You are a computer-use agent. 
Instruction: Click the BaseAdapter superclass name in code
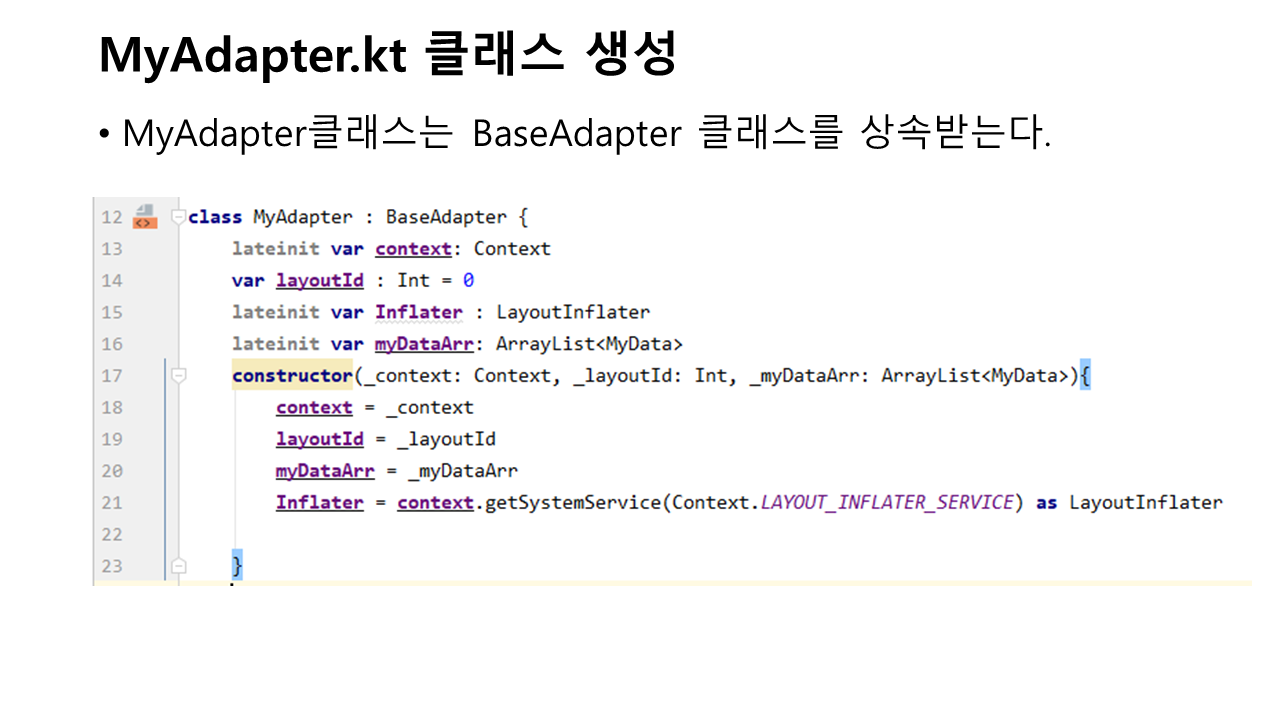(445, 217)
